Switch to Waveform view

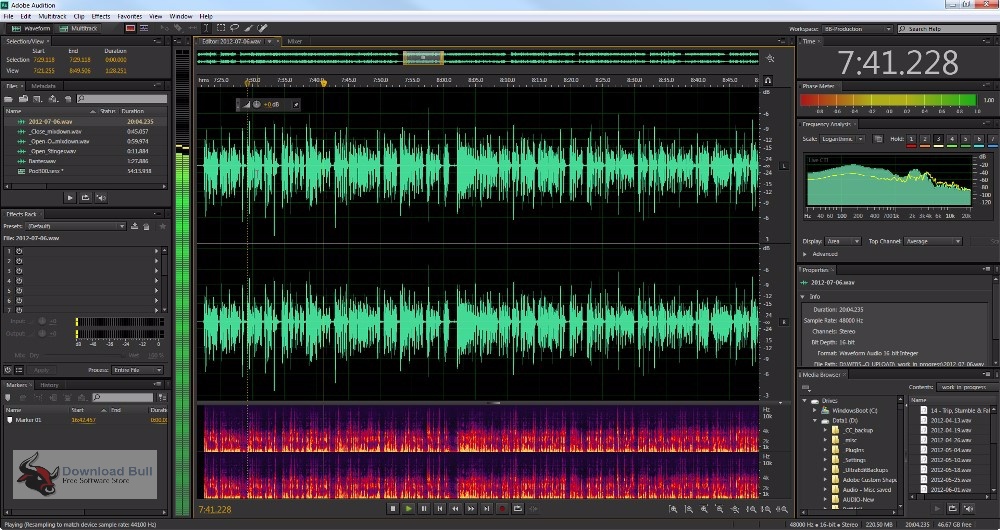30,29
